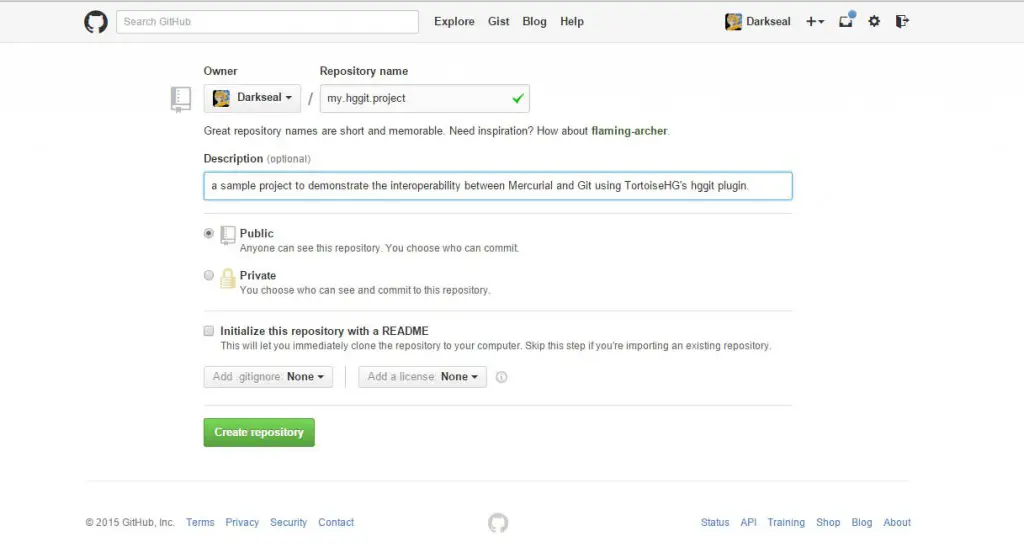
Task: Click the Public repository book icon
Action: click(x=228, y=235)
